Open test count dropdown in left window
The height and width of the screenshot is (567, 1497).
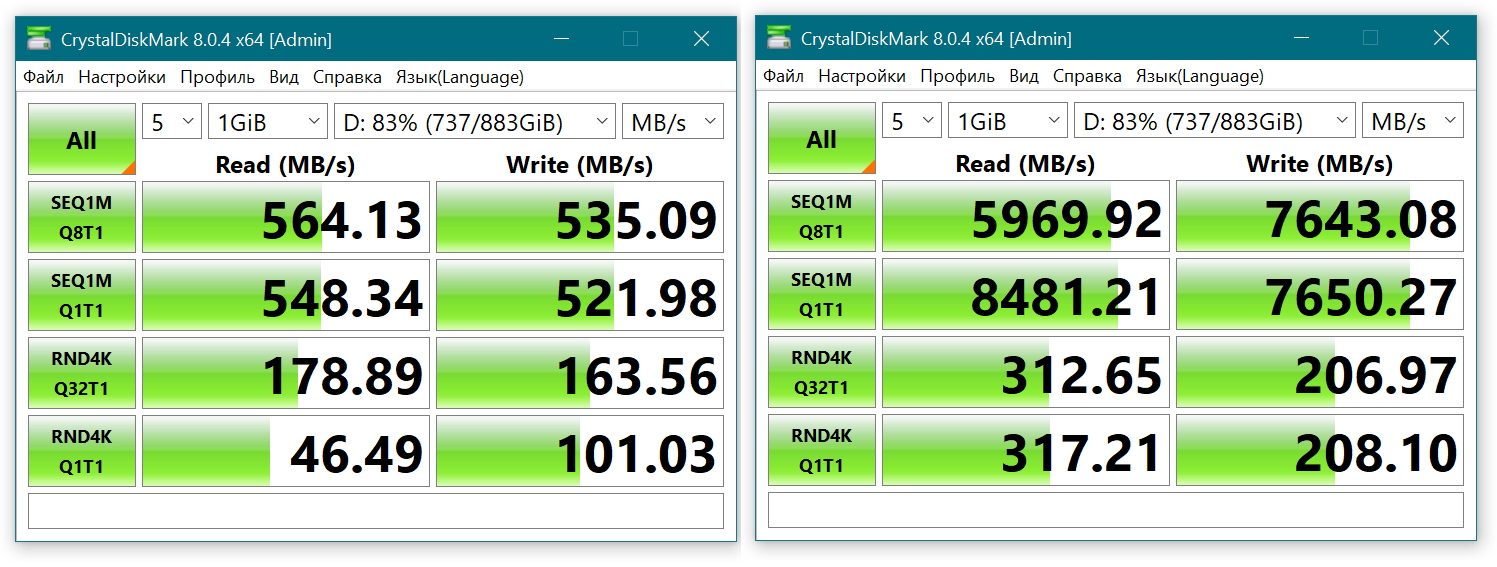pos(172,122)
